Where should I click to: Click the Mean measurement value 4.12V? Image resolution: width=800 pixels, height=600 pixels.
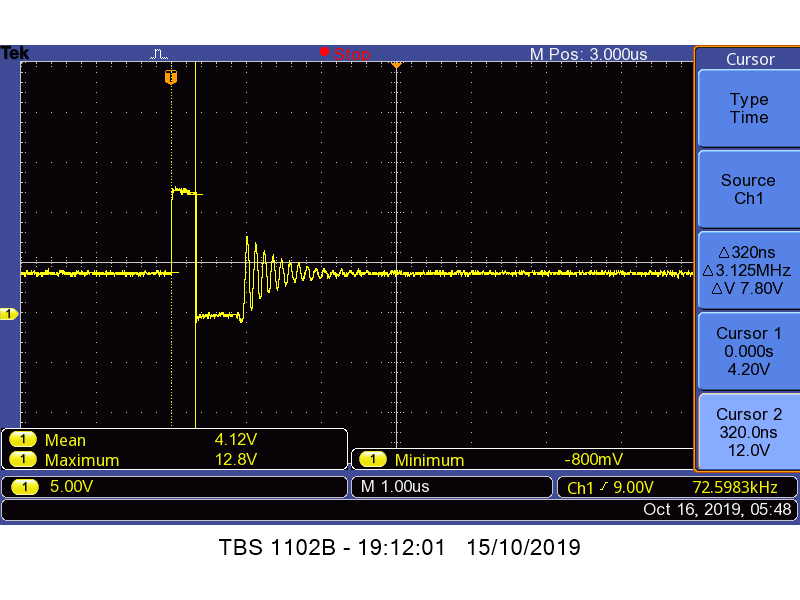(236, 439)
